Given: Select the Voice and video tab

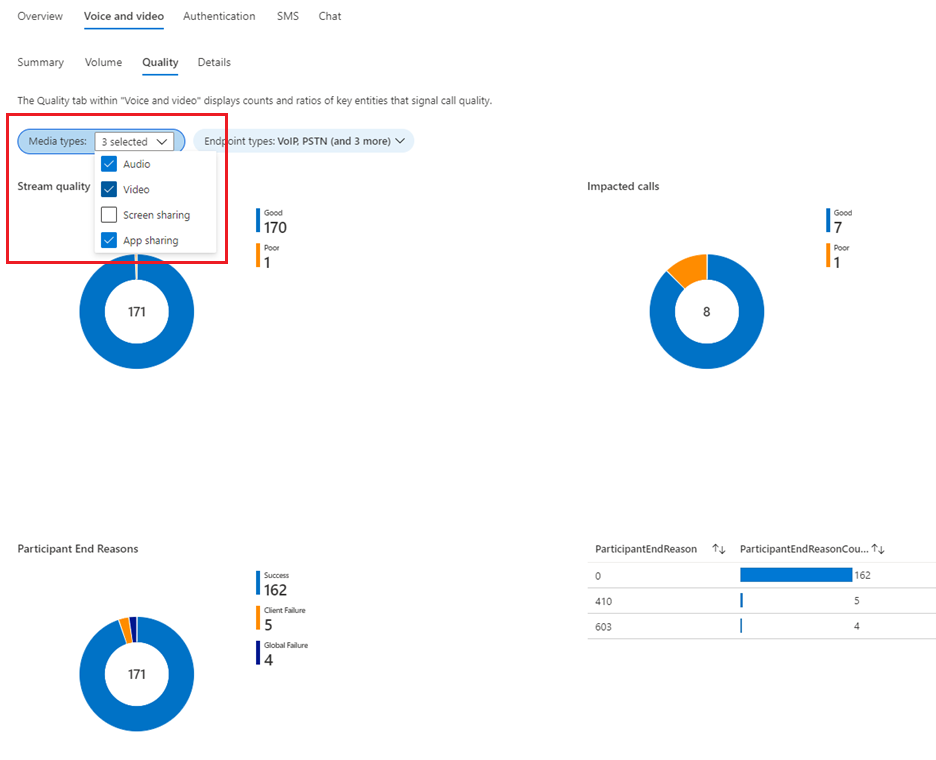Looking at the screenshot, I should [124, 16].
